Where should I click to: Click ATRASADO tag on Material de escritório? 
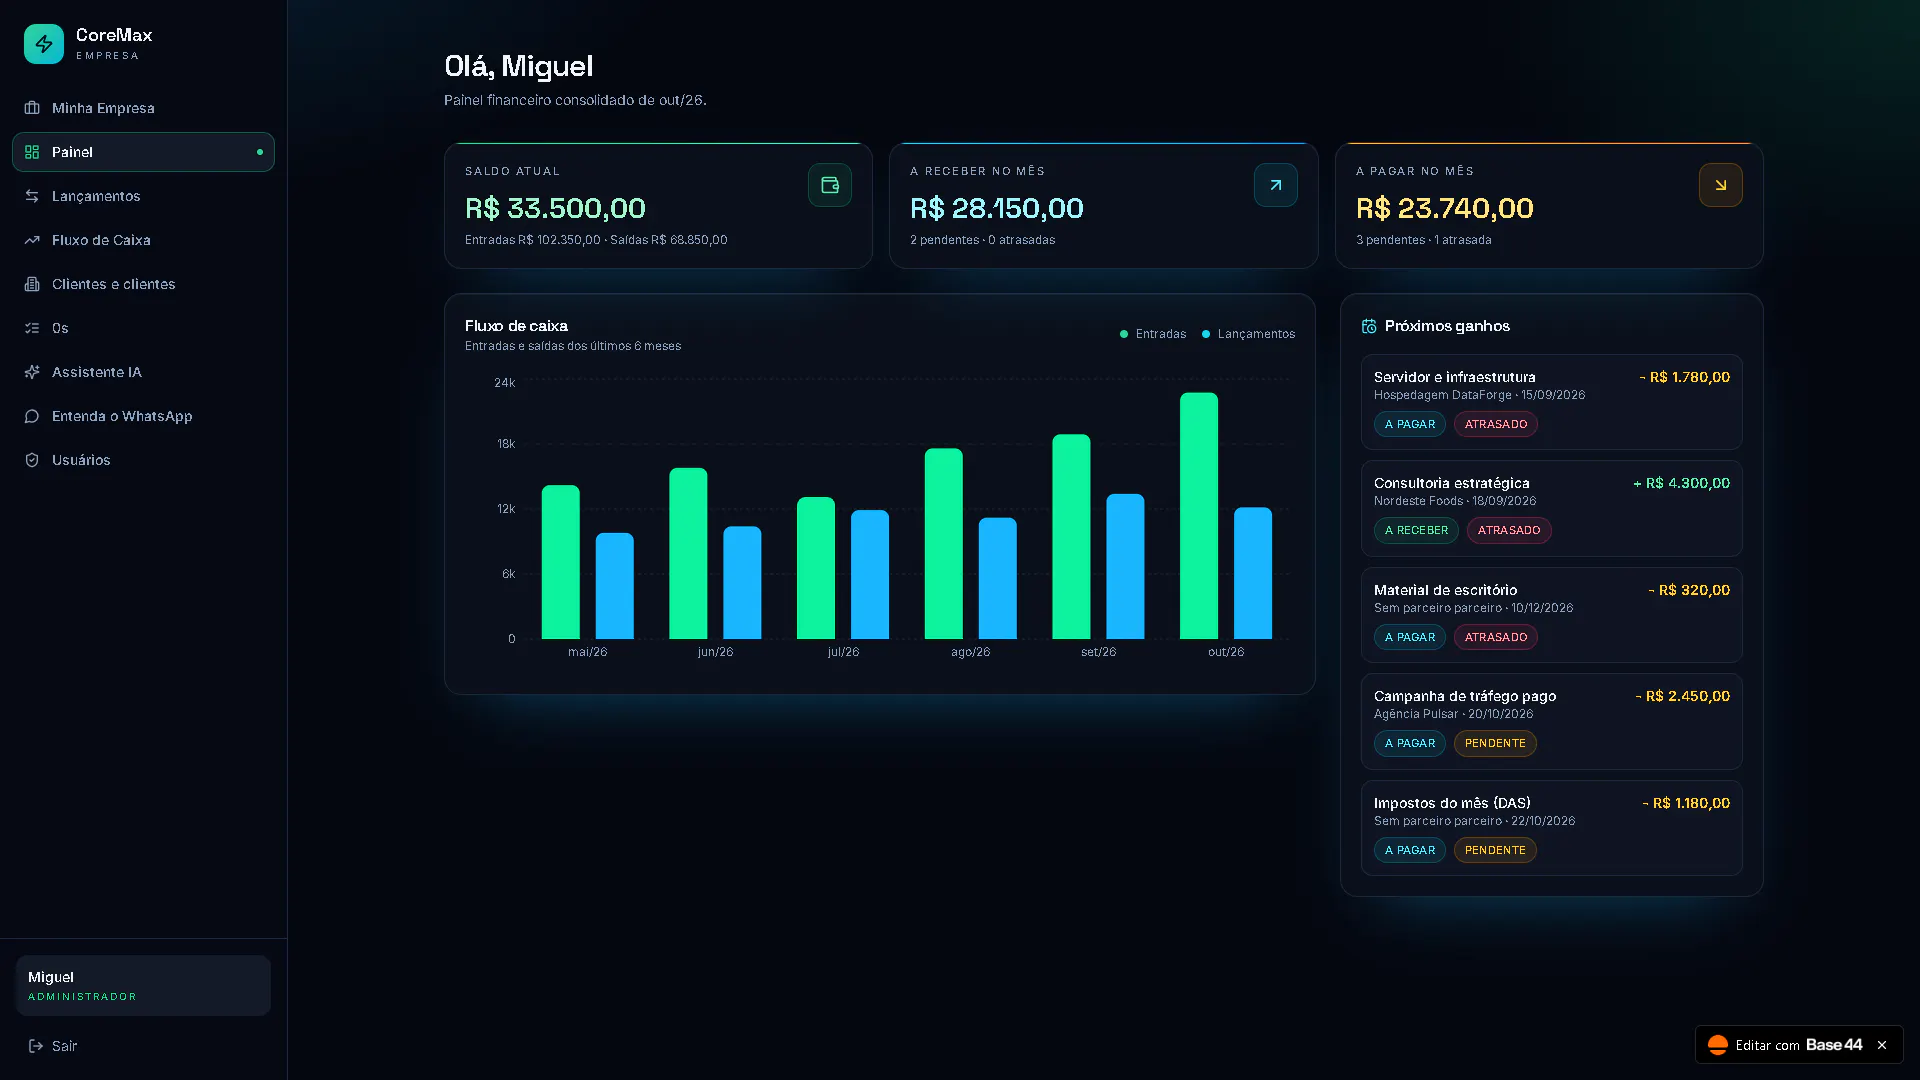pos(1496,637)
